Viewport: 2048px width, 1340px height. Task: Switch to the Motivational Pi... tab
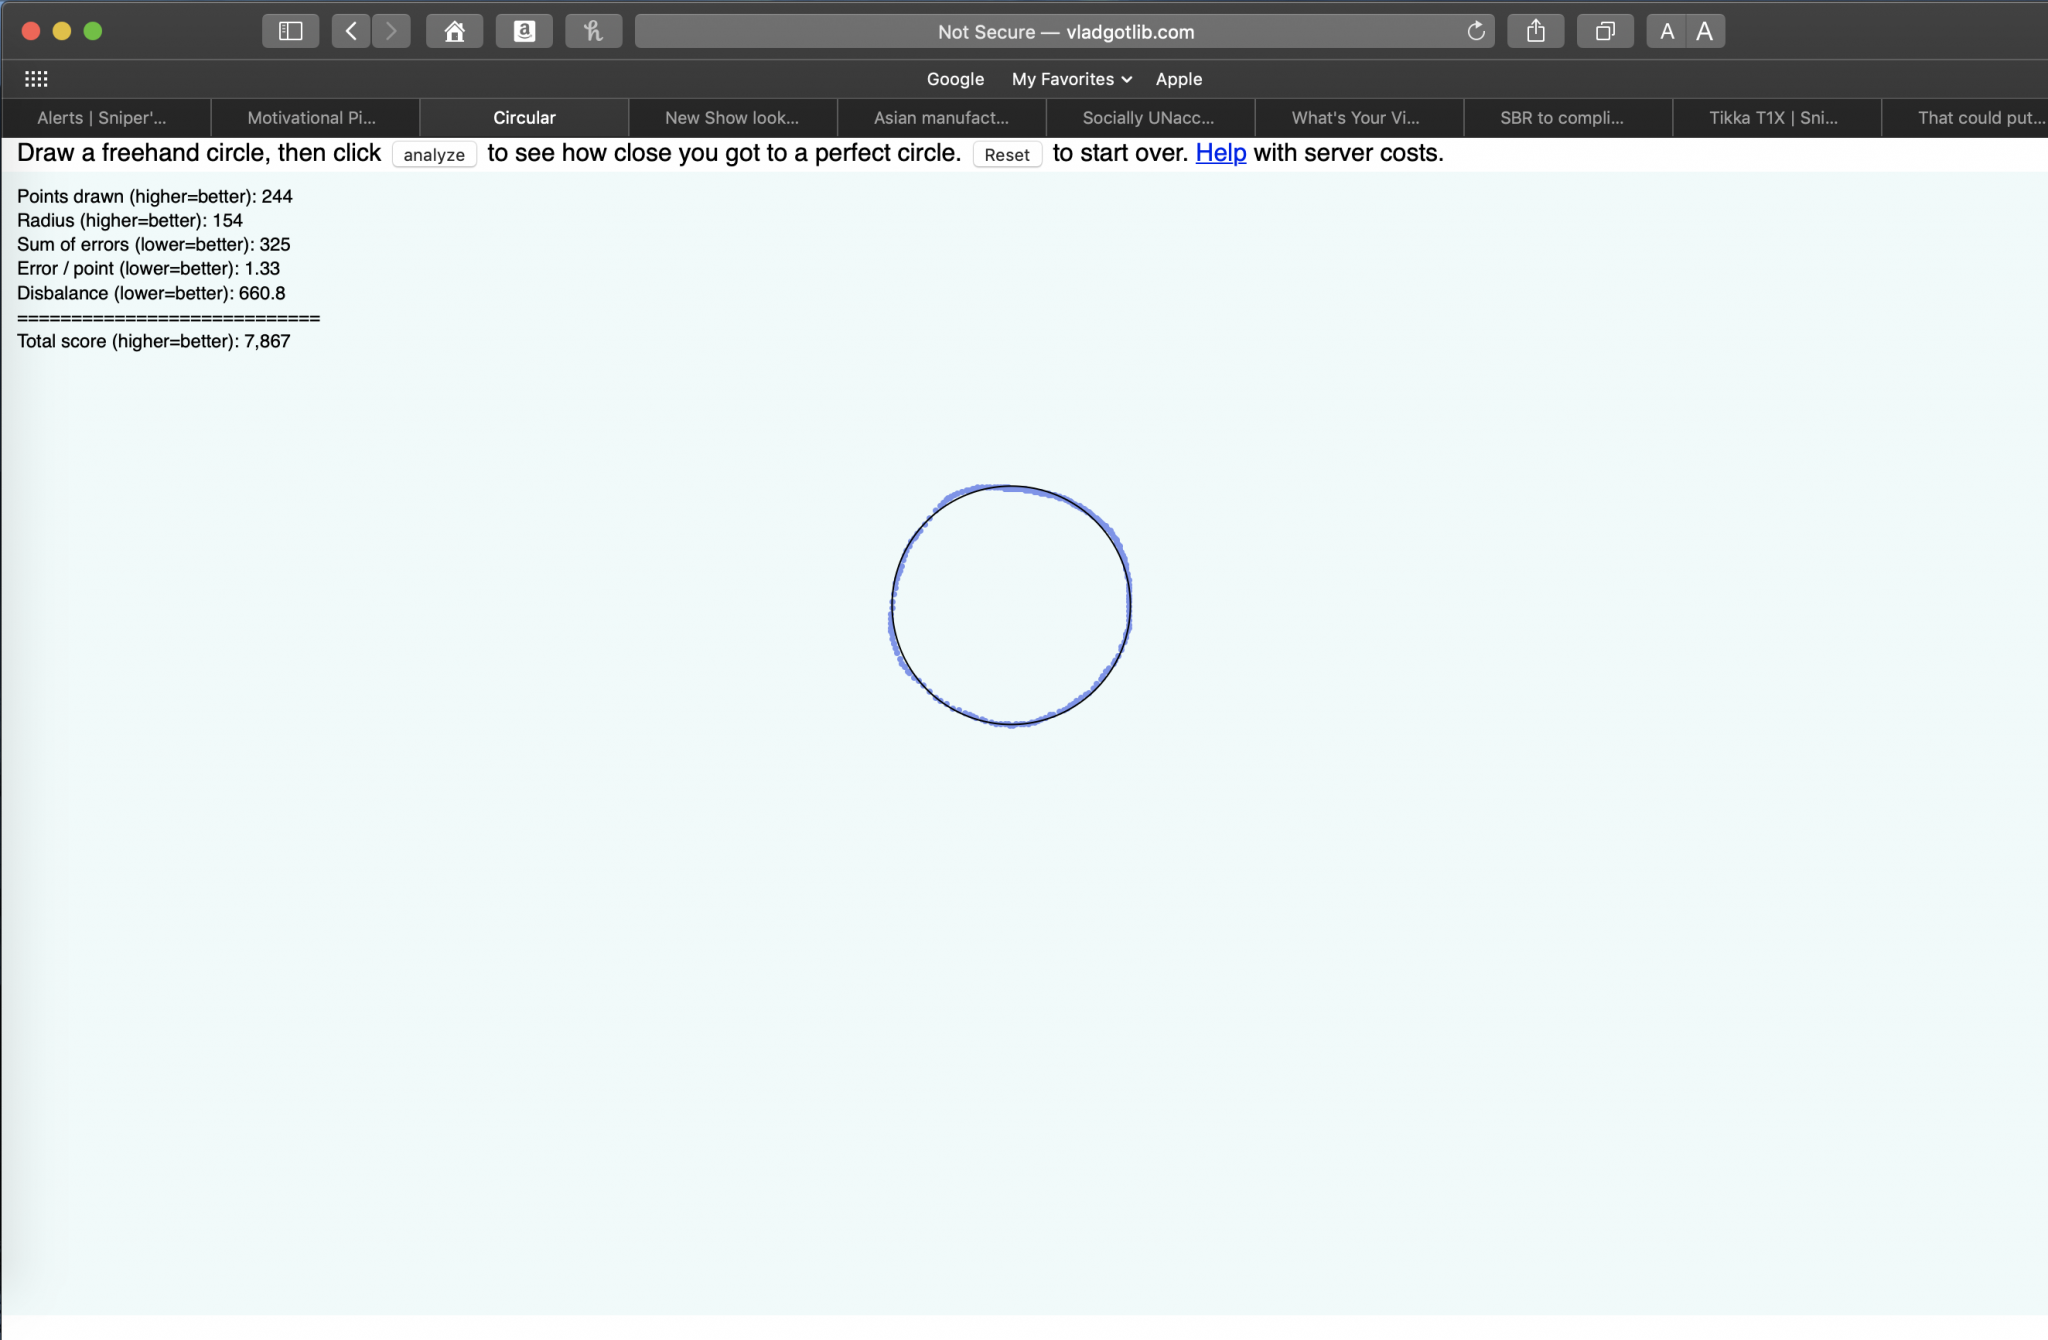point(315,118)
